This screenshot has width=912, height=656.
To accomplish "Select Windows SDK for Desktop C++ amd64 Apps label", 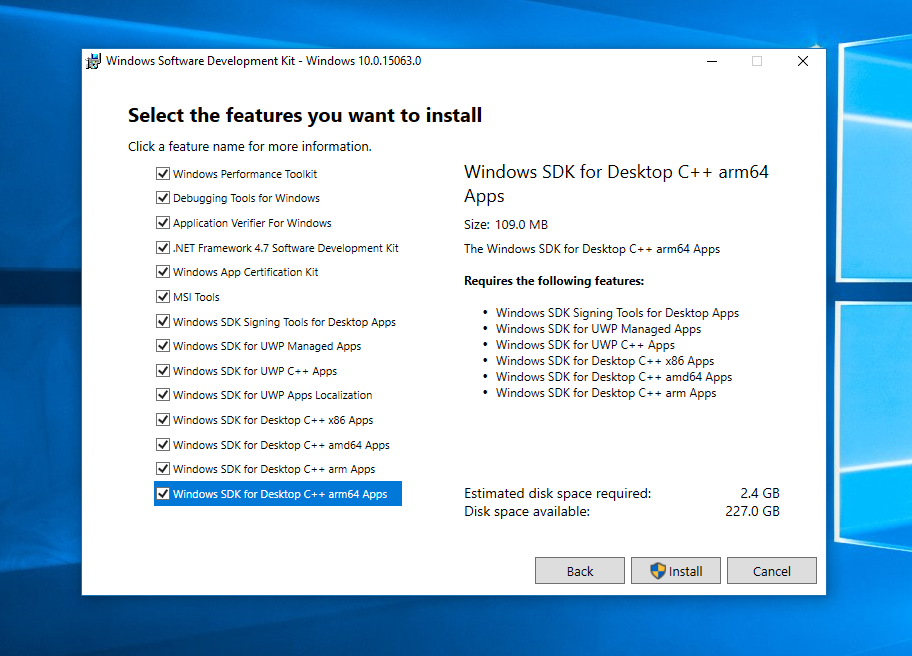I will click(280, 445).
